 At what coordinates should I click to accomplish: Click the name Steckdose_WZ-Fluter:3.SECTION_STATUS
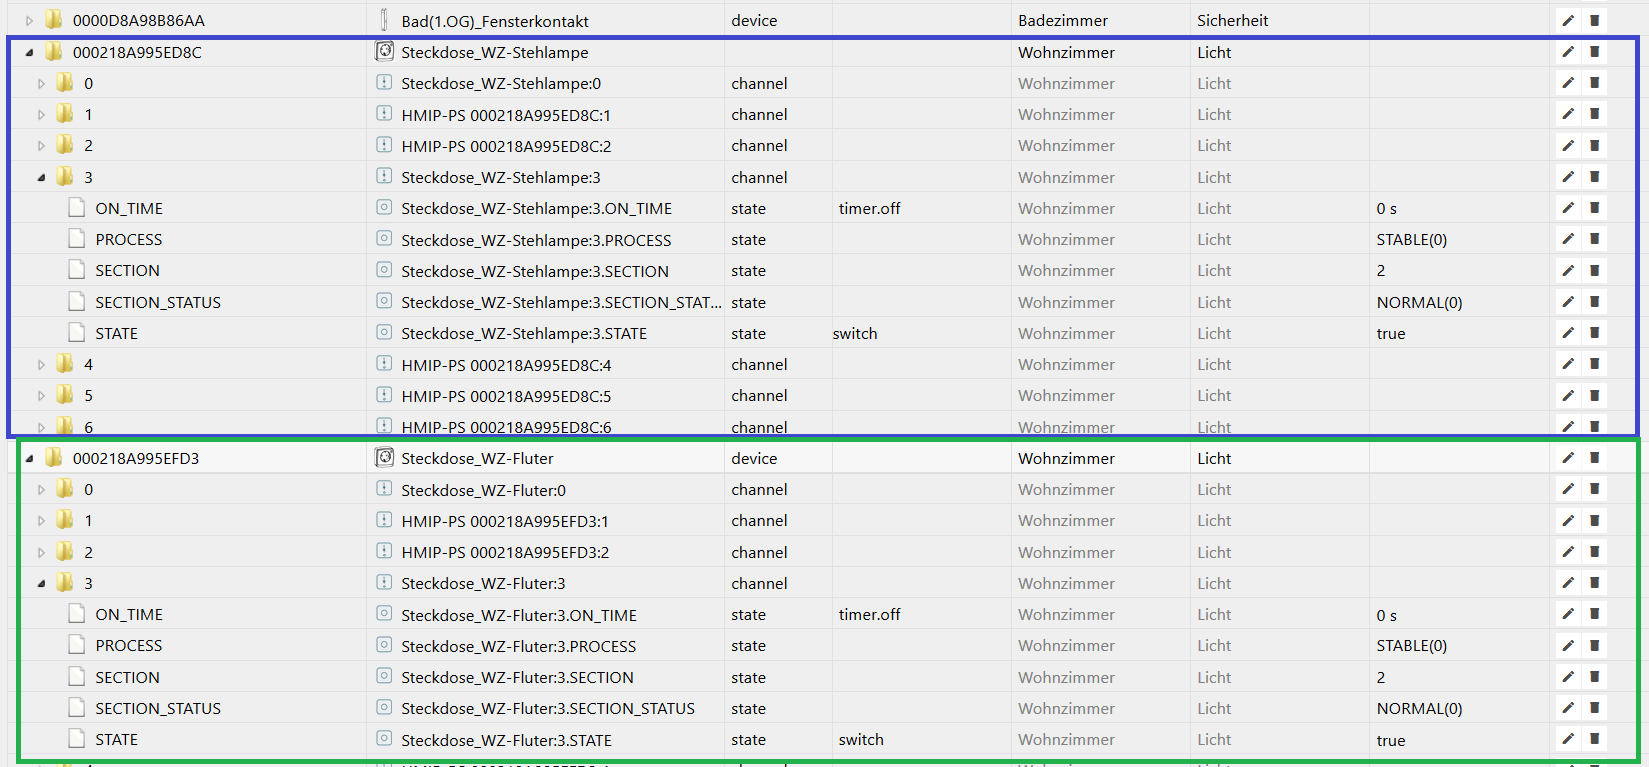click(548, 708)
